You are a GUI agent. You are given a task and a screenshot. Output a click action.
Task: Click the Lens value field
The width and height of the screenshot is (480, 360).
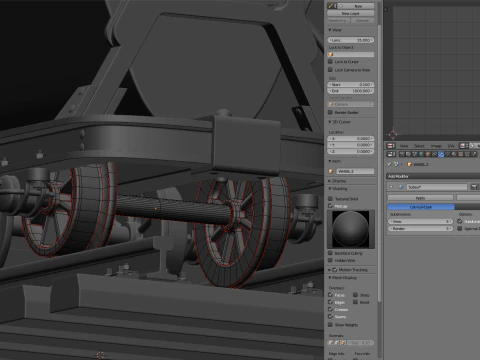351,40
